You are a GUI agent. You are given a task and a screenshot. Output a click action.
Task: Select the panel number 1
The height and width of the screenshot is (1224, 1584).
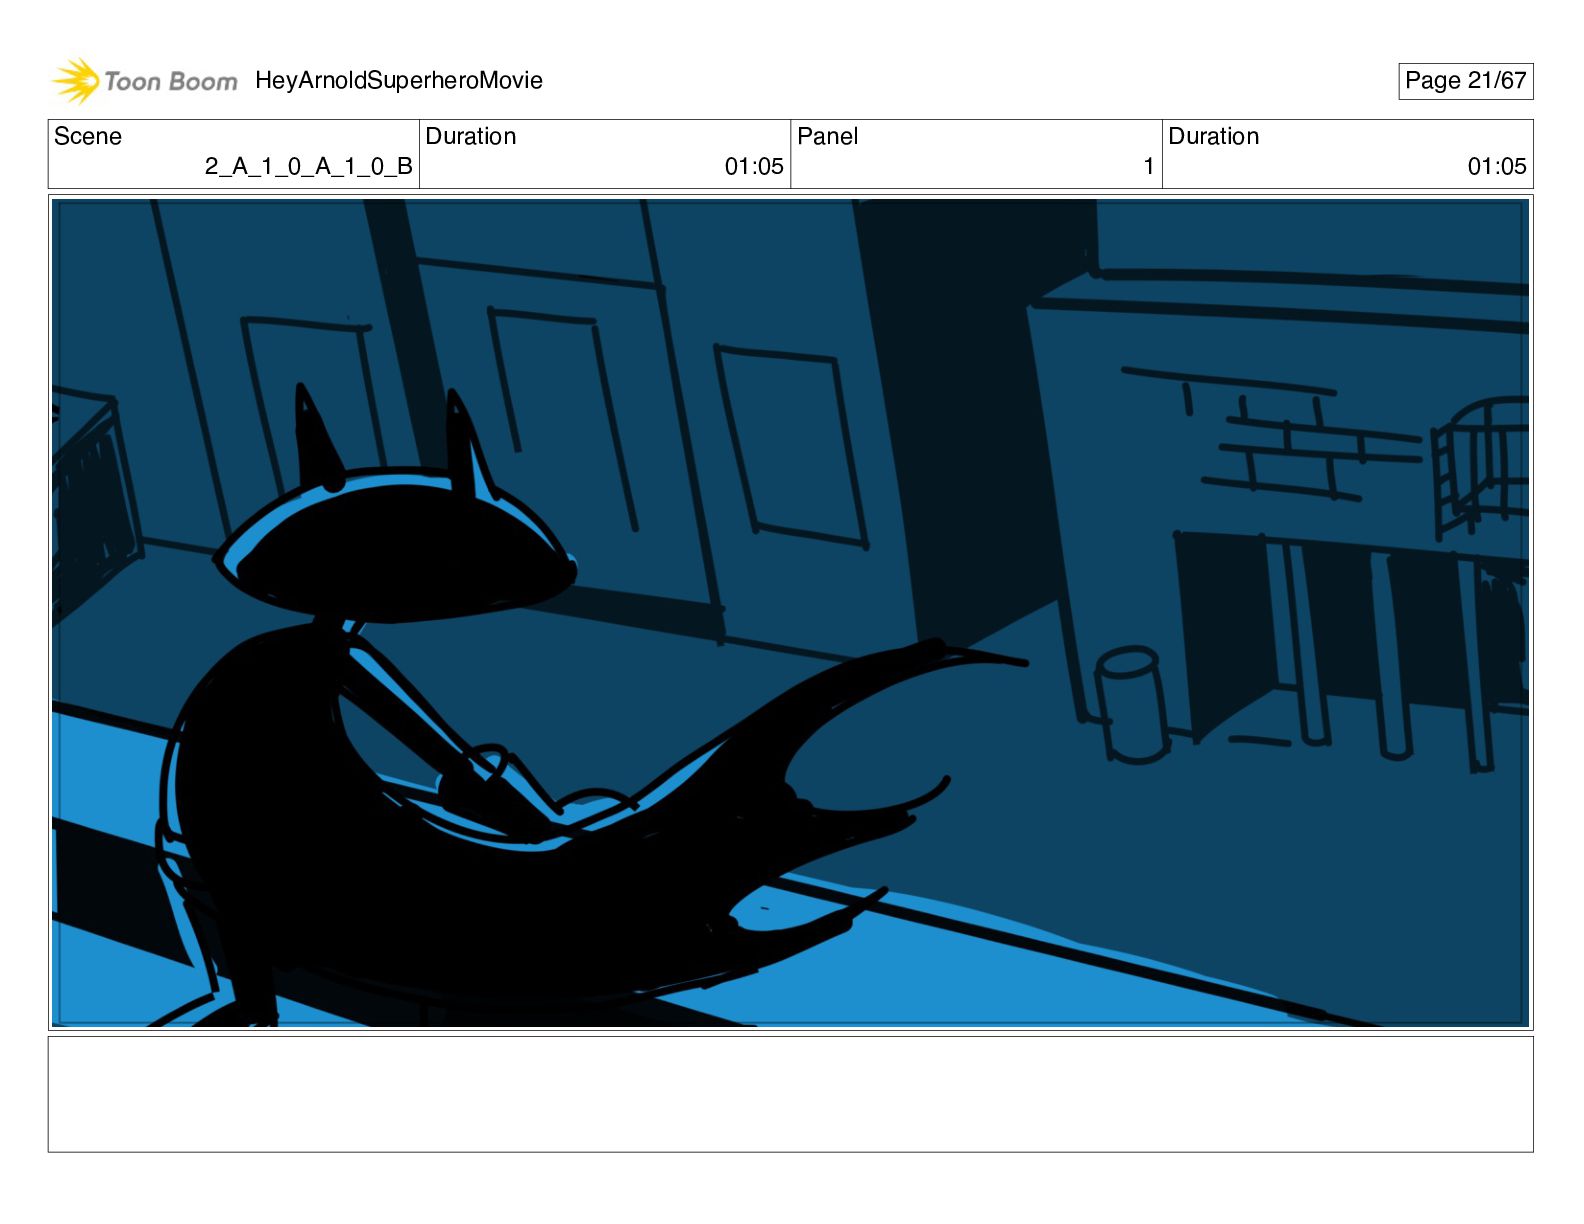tap(1149, 166)
